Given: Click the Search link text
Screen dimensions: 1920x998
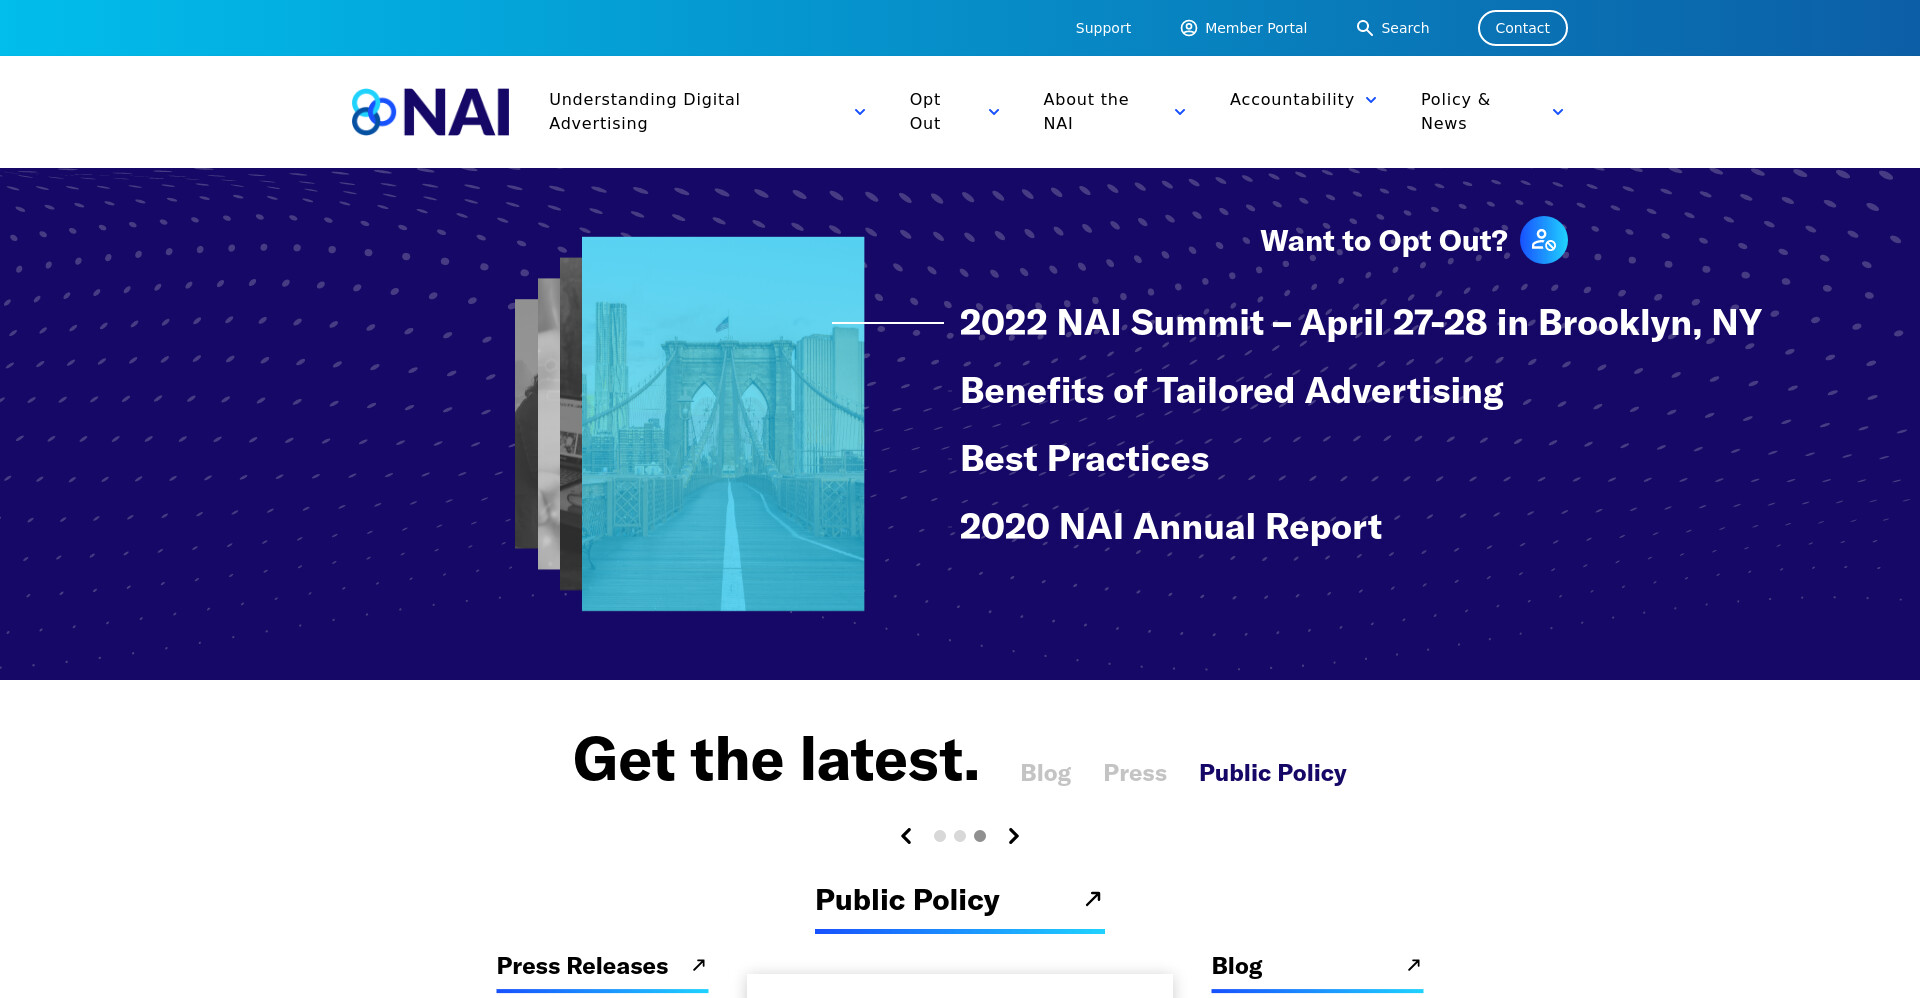Looking at the screenshot, I should point(1405,28).
